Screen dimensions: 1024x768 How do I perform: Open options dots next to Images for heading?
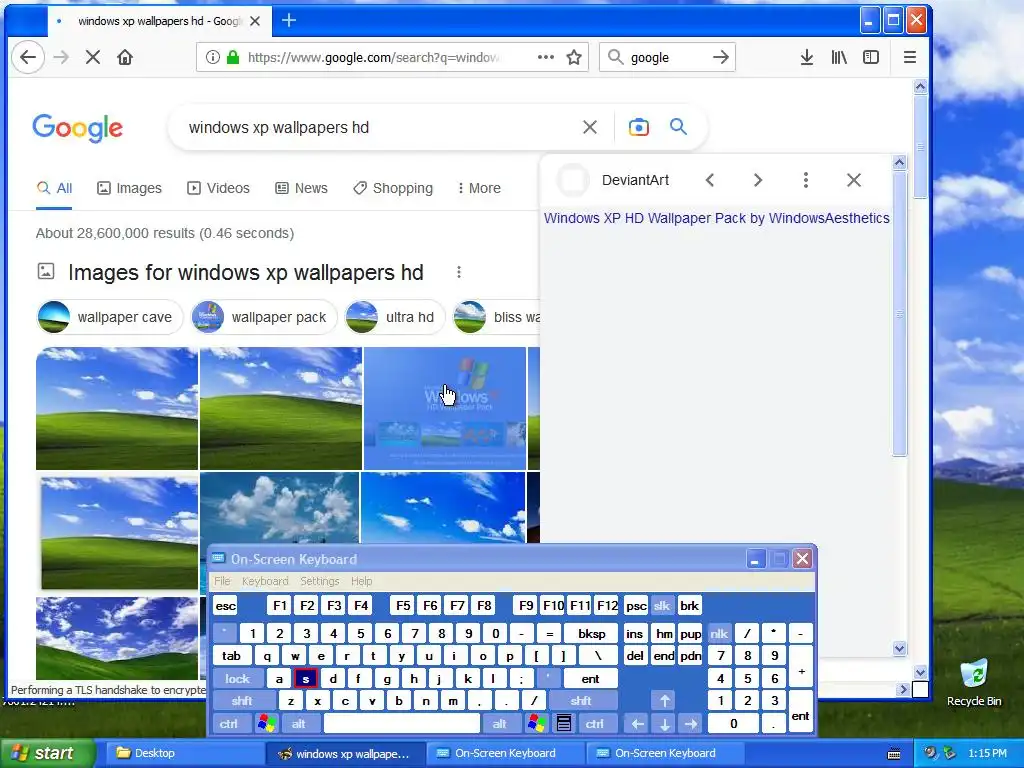pyautogui.click(x=459, y=272)
